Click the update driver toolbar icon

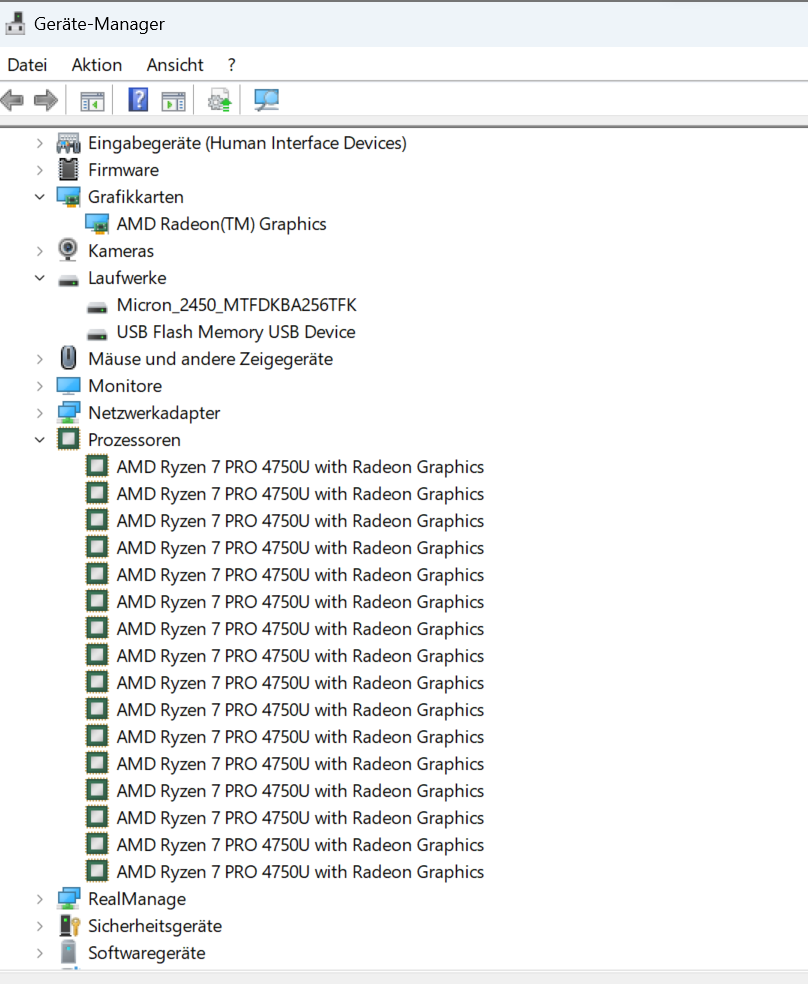coord(219,100)
